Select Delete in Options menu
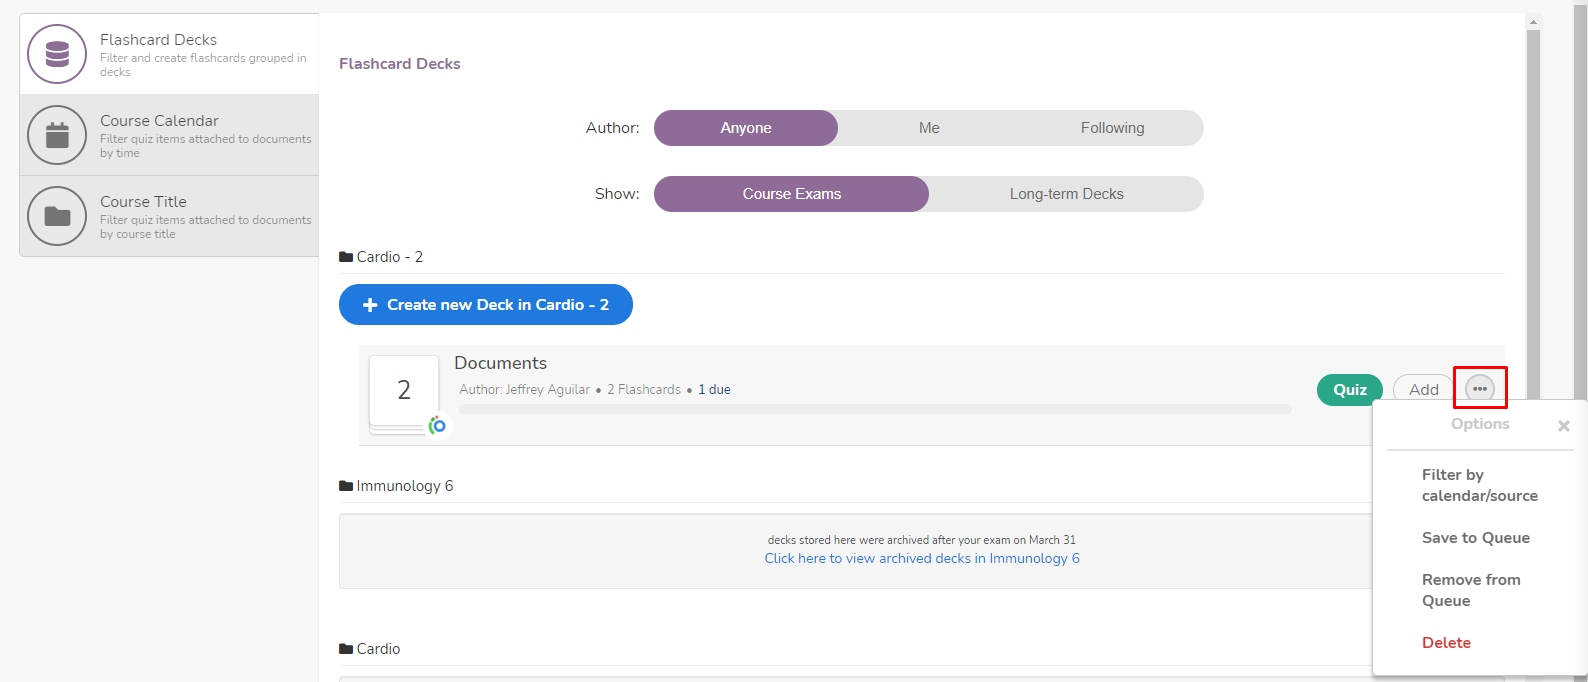Viewport: 1588px width, 682px height. tap(1446, 643)
